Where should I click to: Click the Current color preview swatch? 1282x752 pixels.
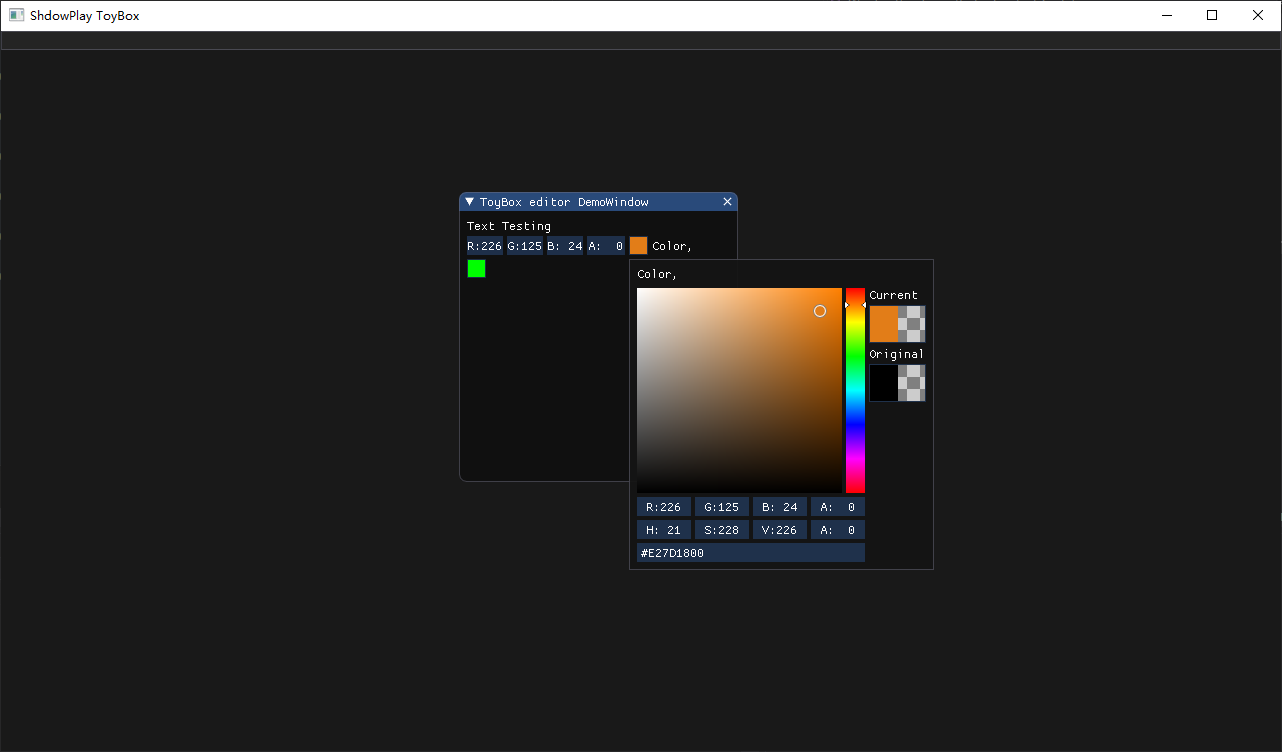coord(897,324)
